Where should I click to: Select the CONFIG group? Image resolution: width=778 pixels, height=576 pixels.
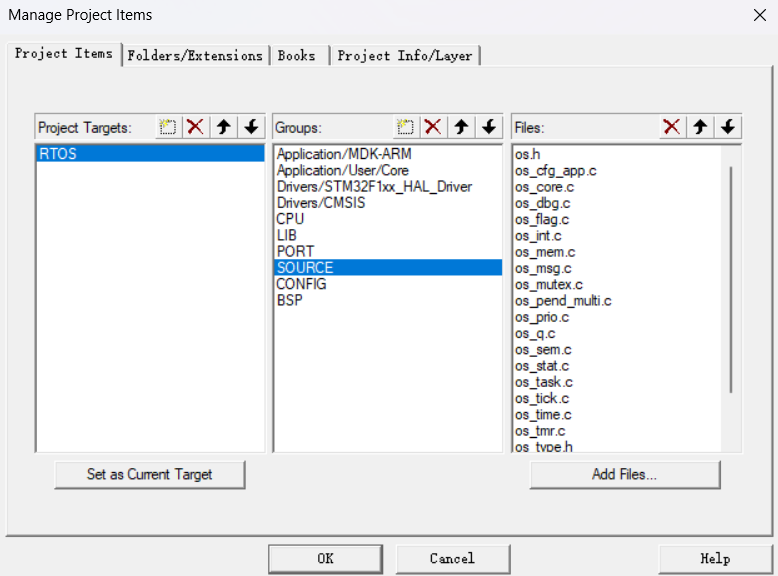(x=388, y=284)
